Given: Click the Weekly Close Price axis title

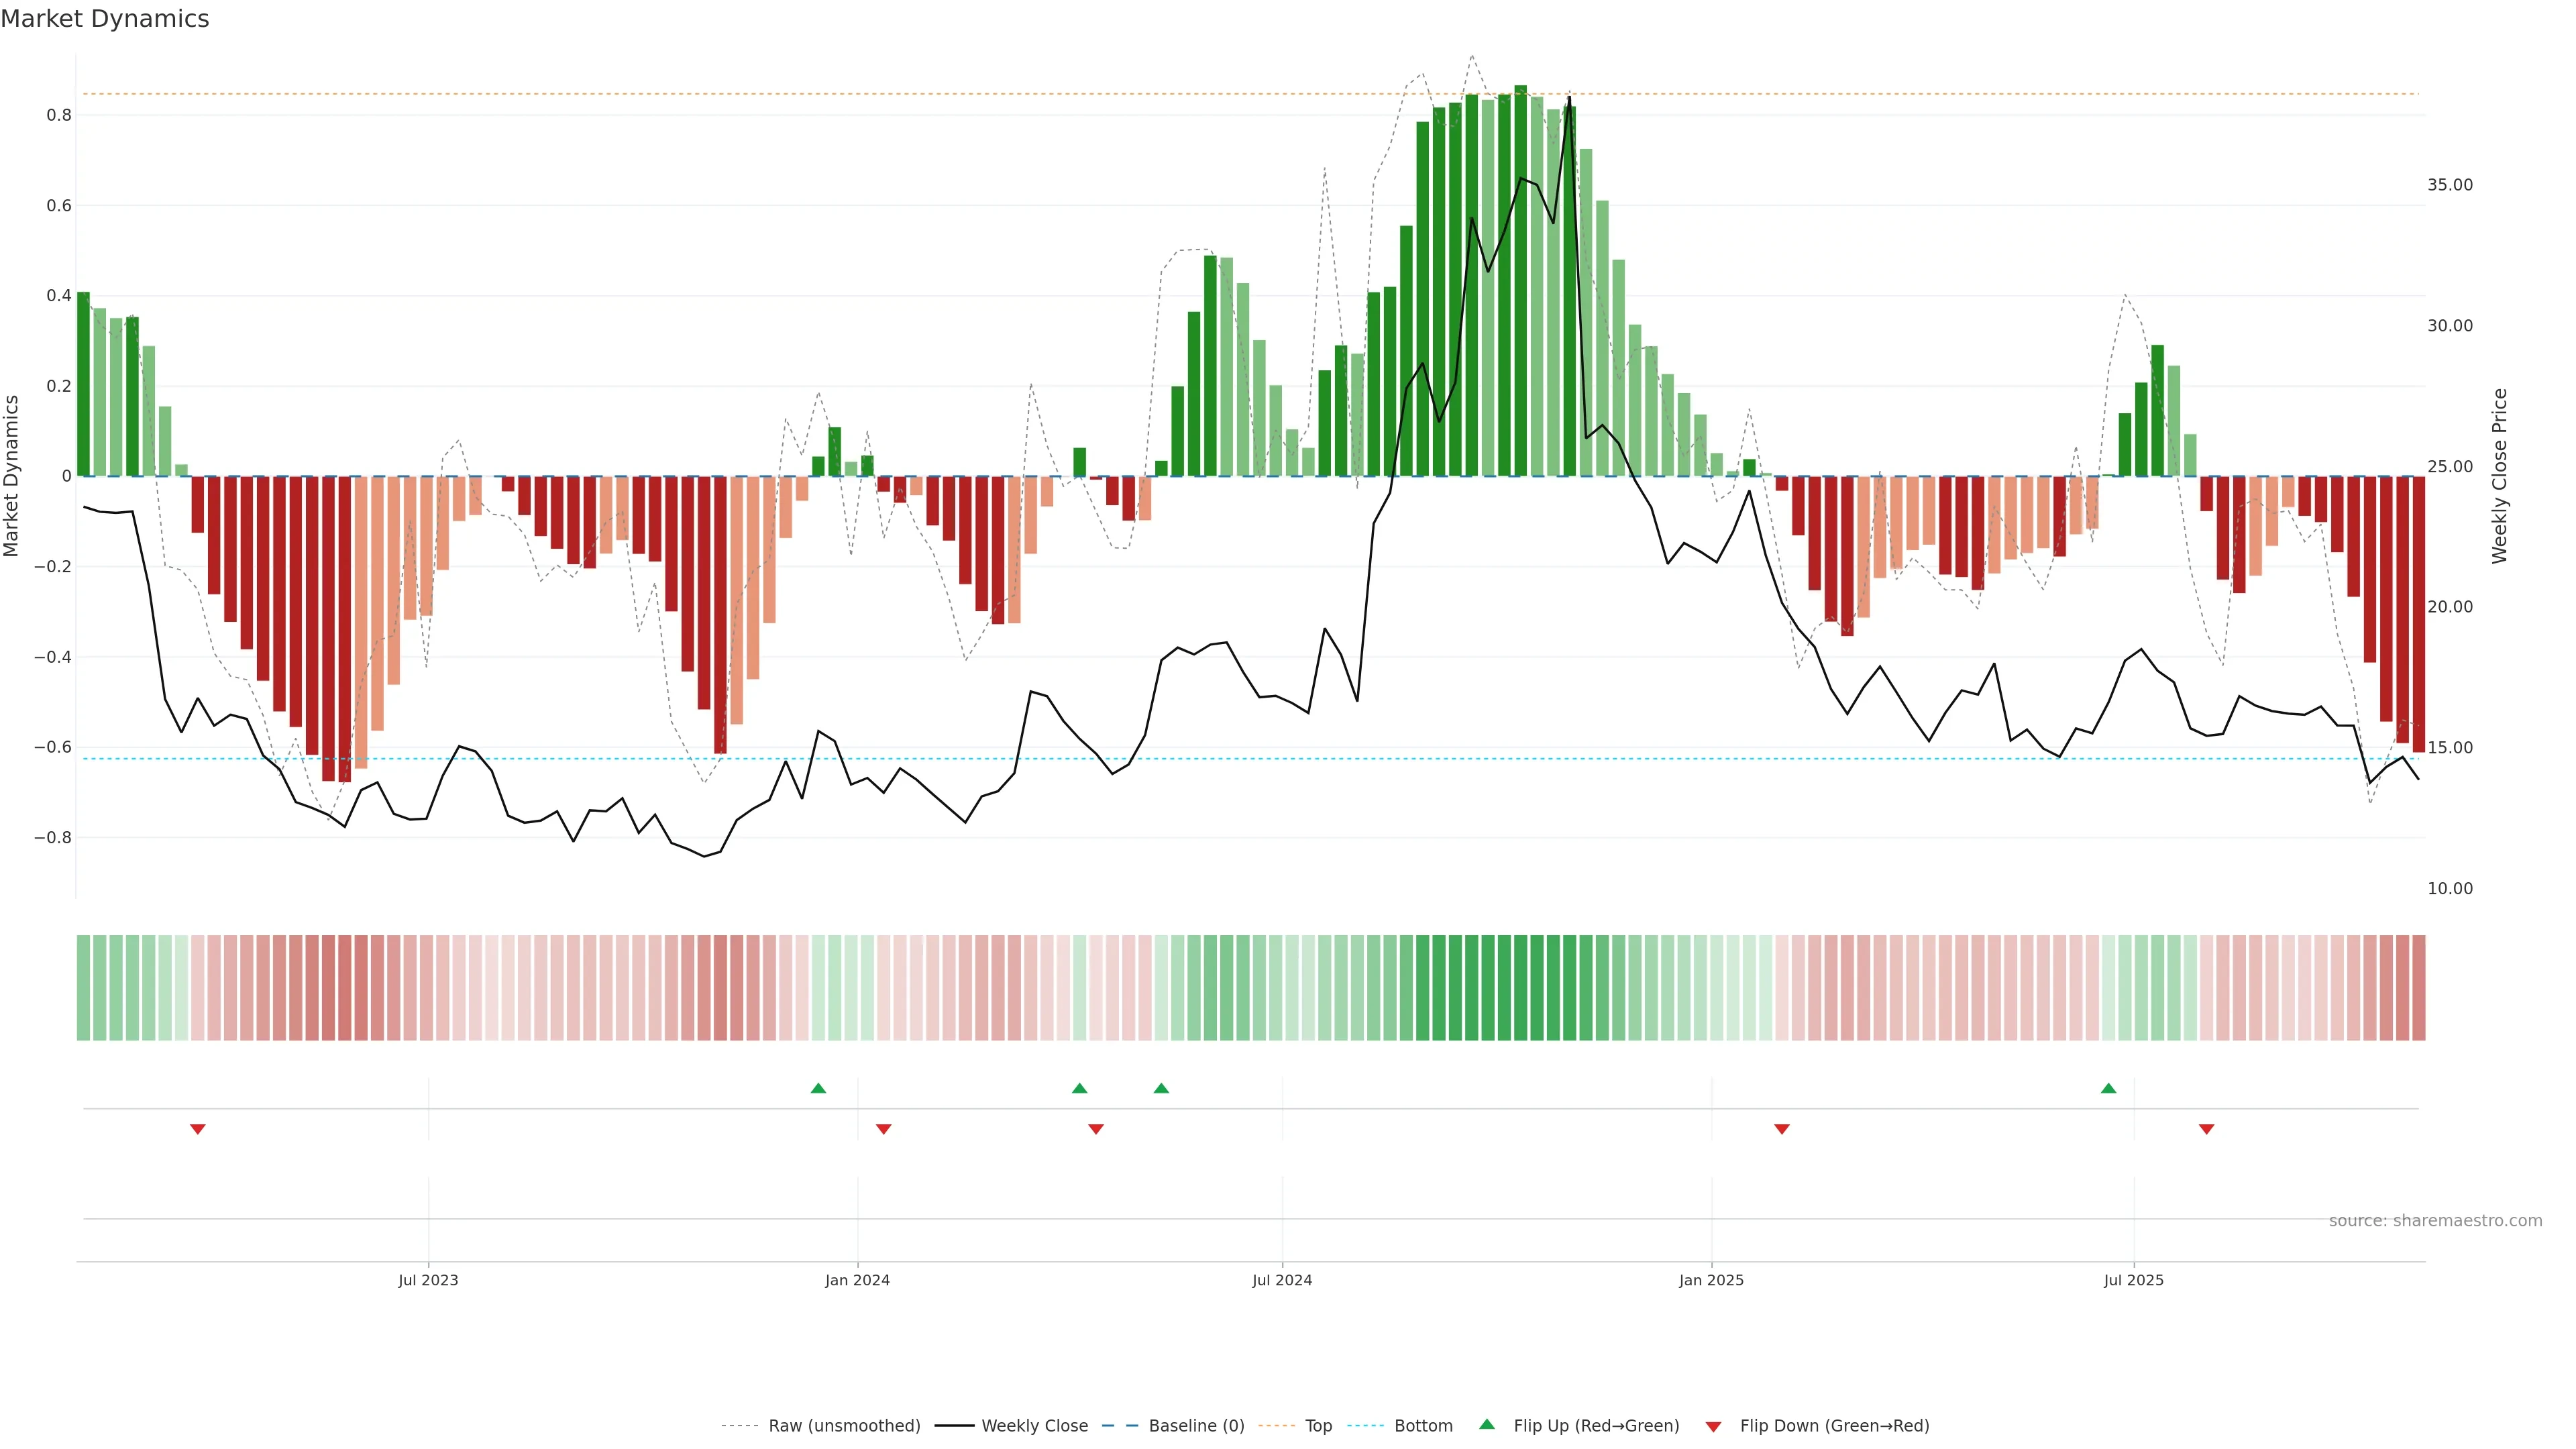Looking at the screenshot, I should tap(2499, 476).
